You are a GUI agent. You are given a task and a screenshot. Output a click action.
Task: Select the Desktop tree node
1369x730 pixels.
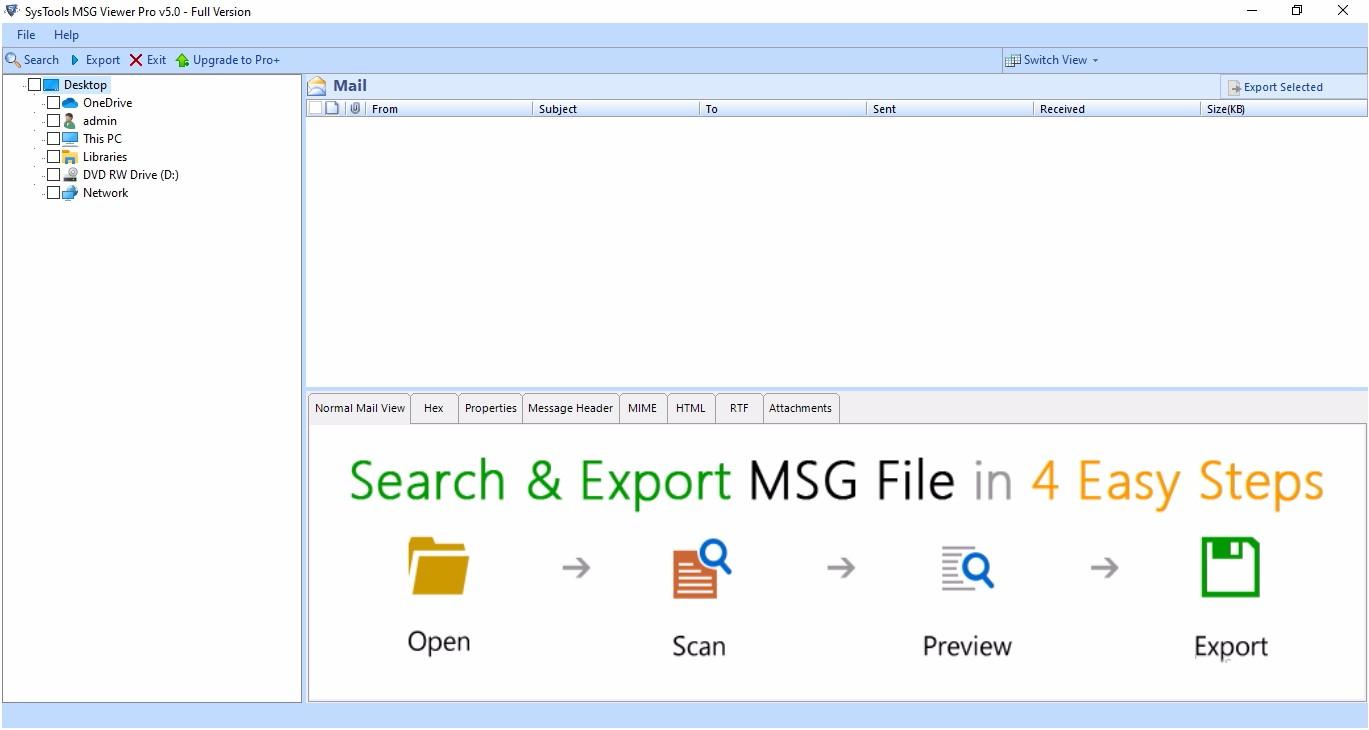[85, 85]
